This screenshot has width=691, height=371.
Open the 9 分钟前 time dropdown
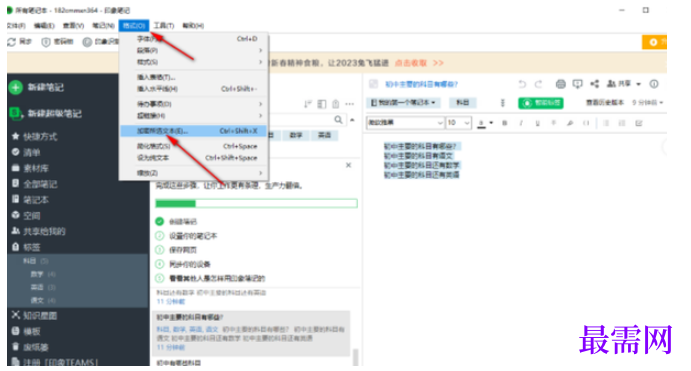647,103
